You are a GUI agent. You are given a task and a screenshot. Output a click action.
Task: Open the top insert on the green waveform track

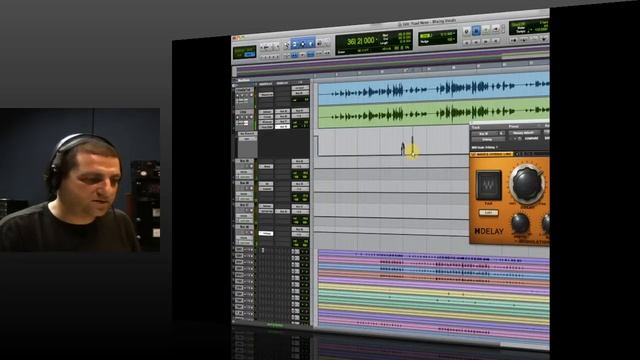(266, 112)
